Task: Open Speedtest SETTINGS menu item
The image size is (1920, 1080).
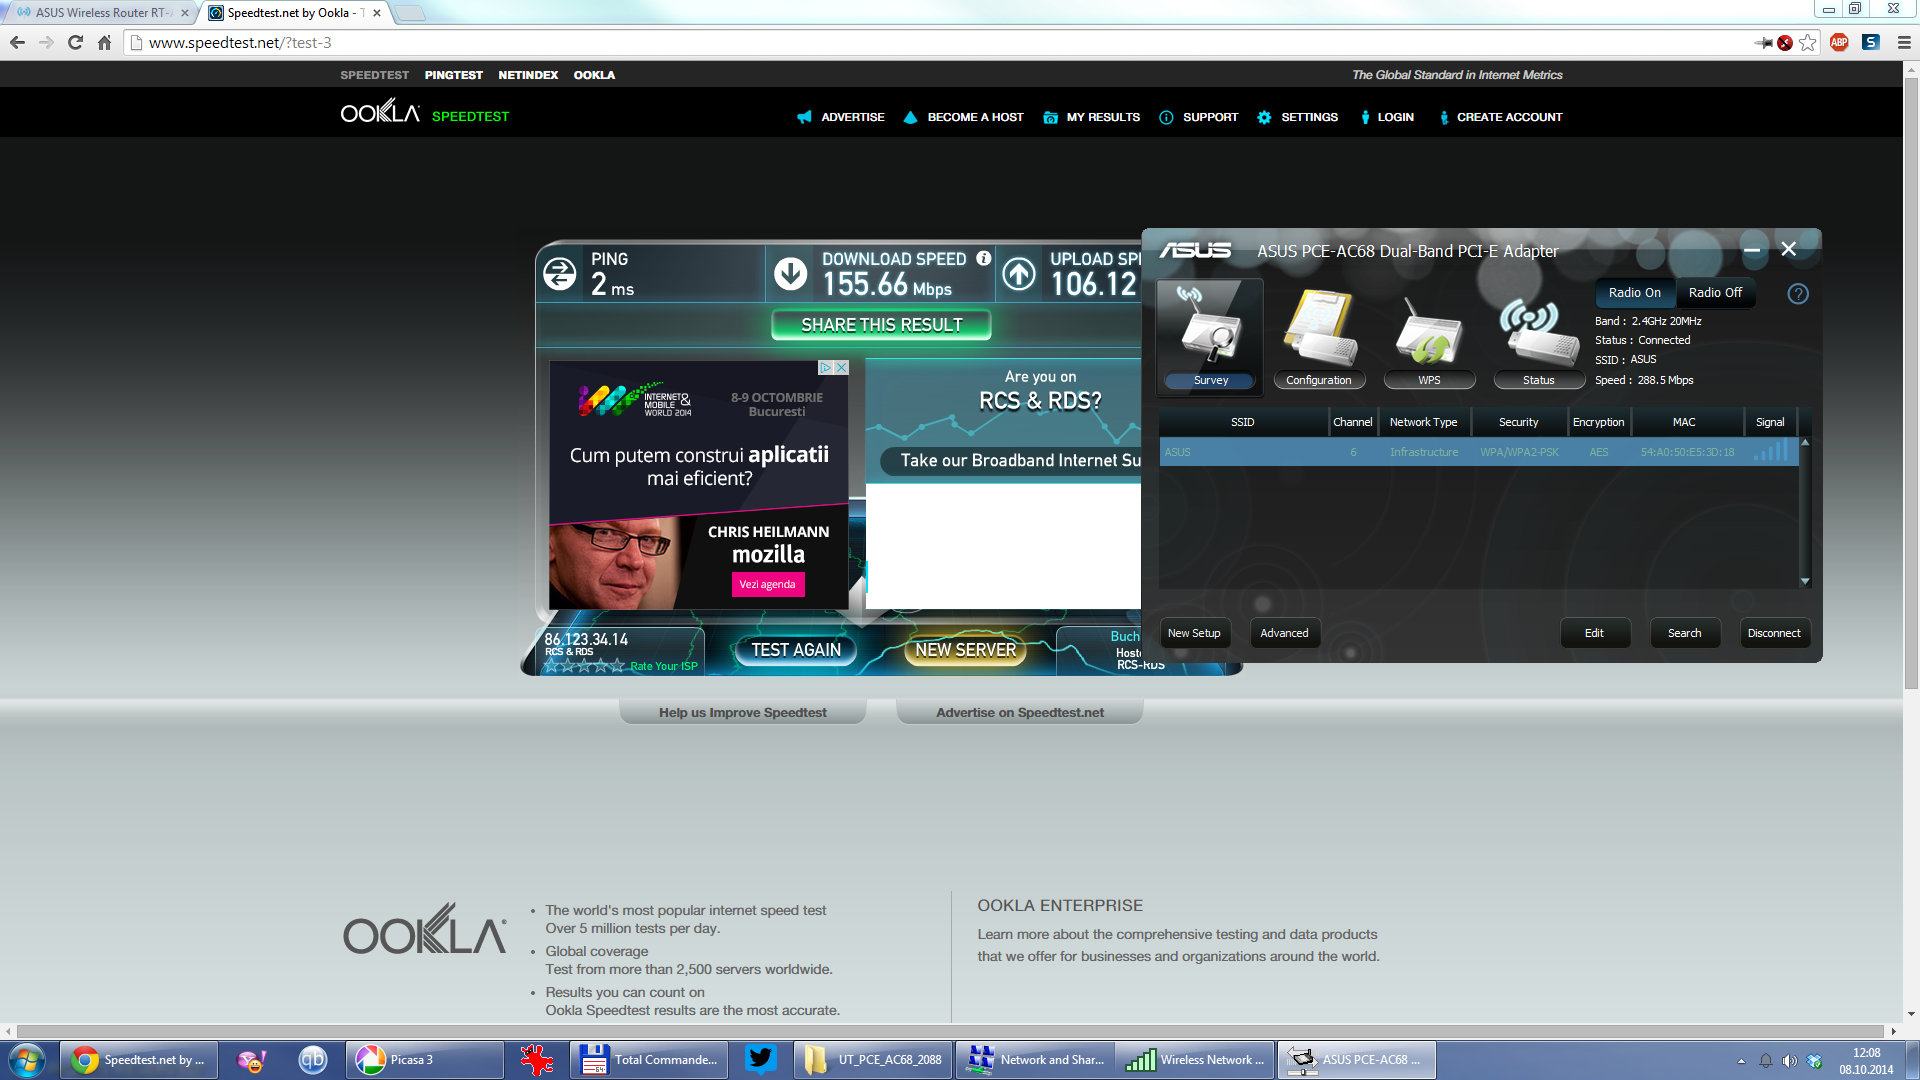Action: point(1297,117)
